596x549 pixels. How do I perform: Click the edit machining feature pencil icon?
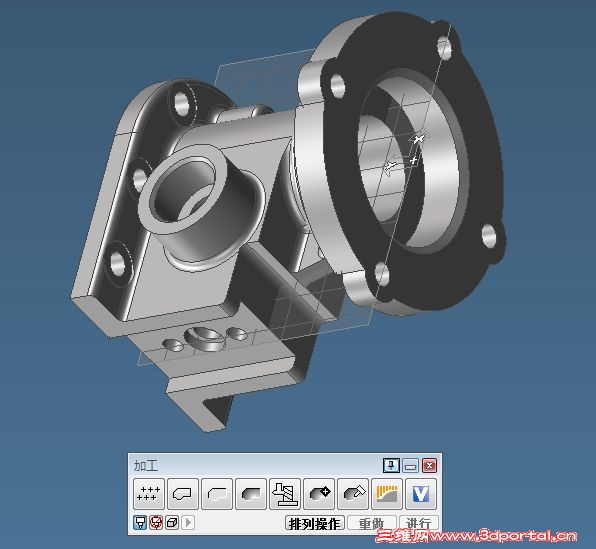click(353, 494)
